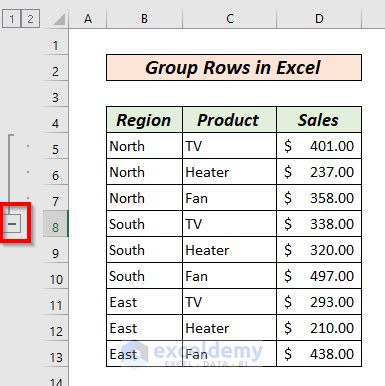
Task: Select the $497.00 sales cell
Action: (x=319, y=276)
